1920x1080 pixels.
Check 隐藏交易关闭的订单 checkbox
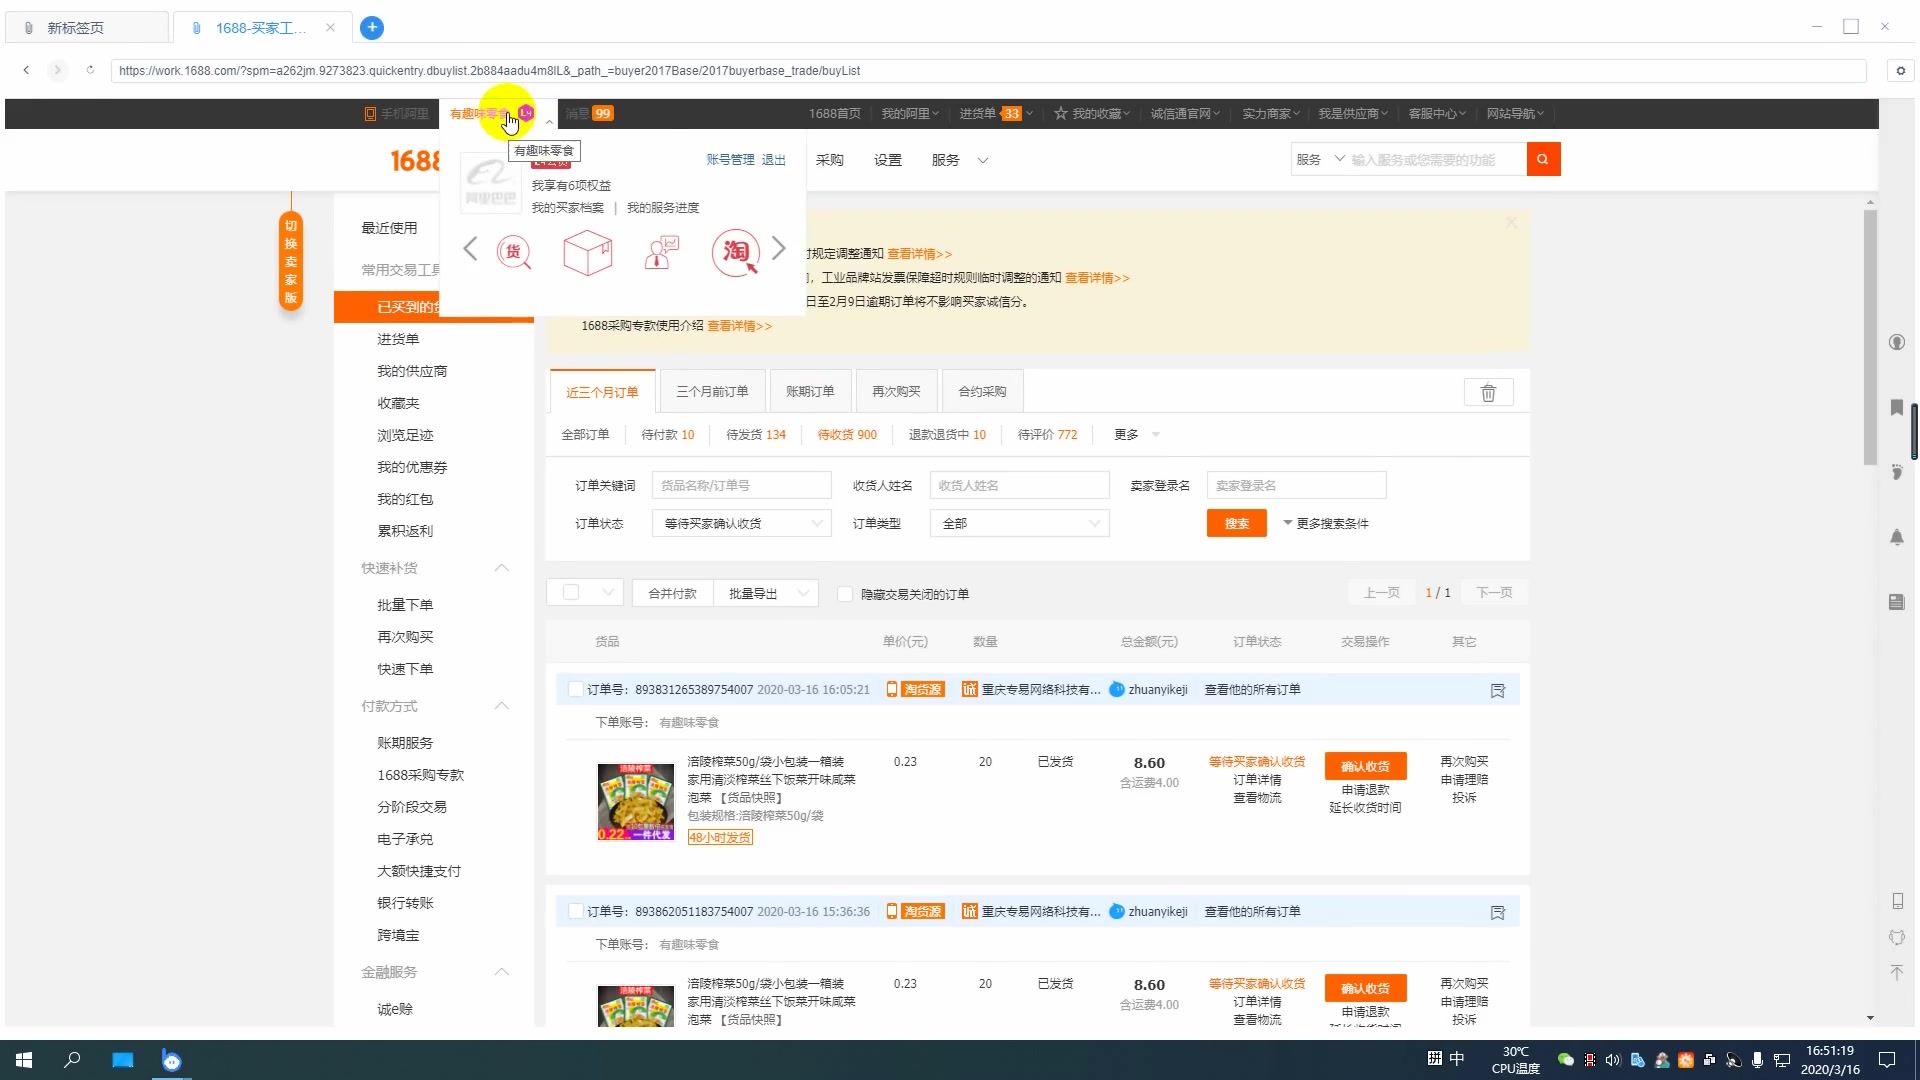(845, 594)
